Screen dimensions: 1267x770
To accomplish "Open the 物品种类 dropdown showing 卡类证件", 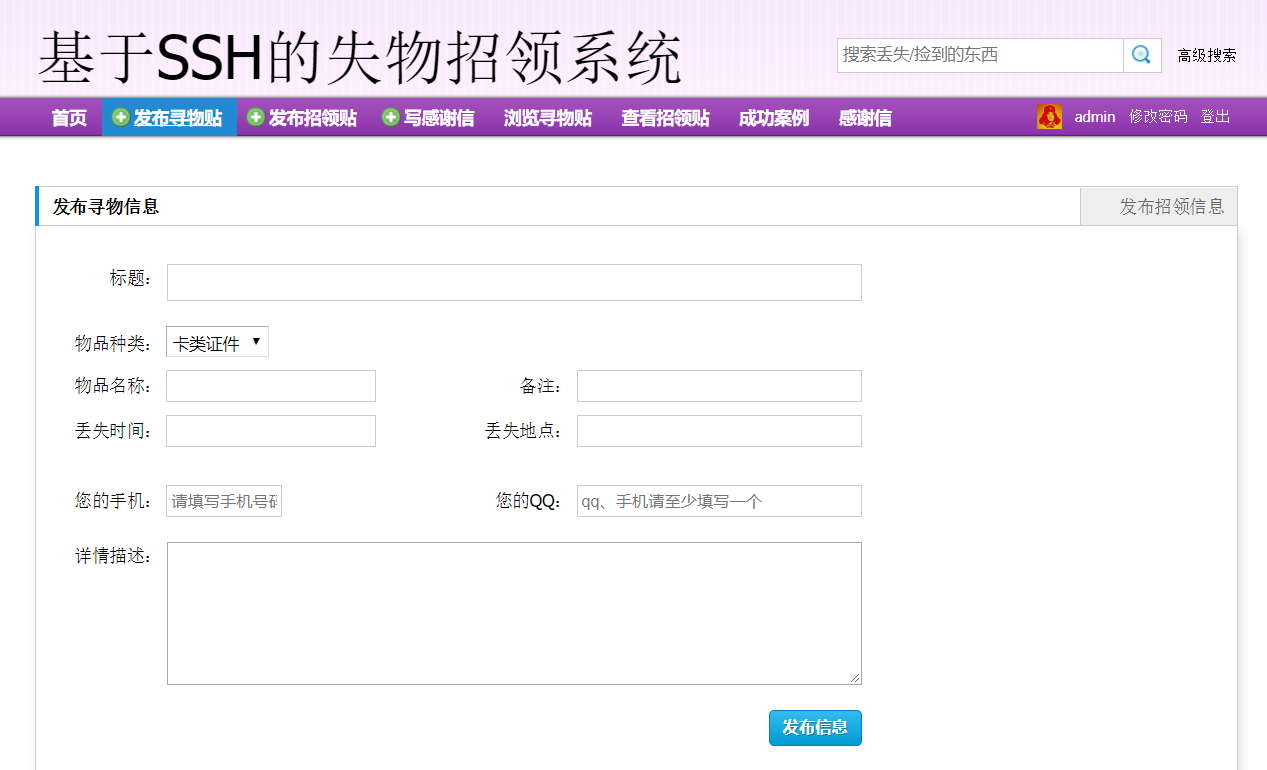I will (216, 340).
